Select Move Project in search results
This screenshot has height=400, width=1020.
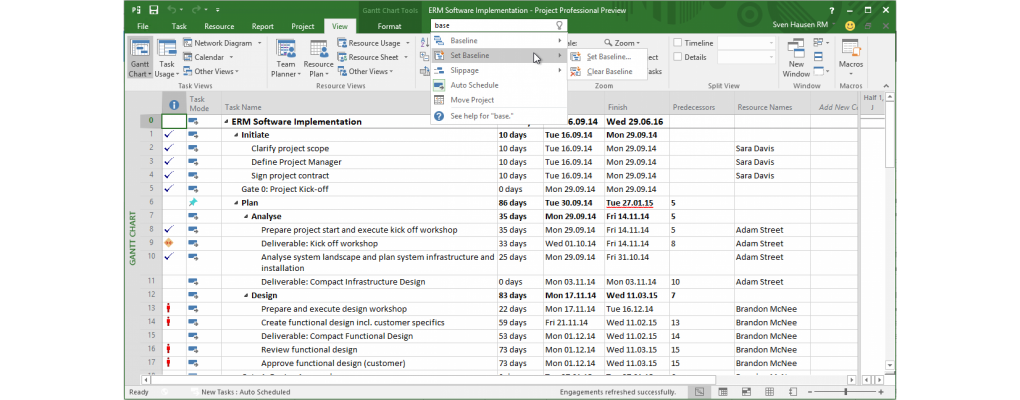(x=498, y=100)
